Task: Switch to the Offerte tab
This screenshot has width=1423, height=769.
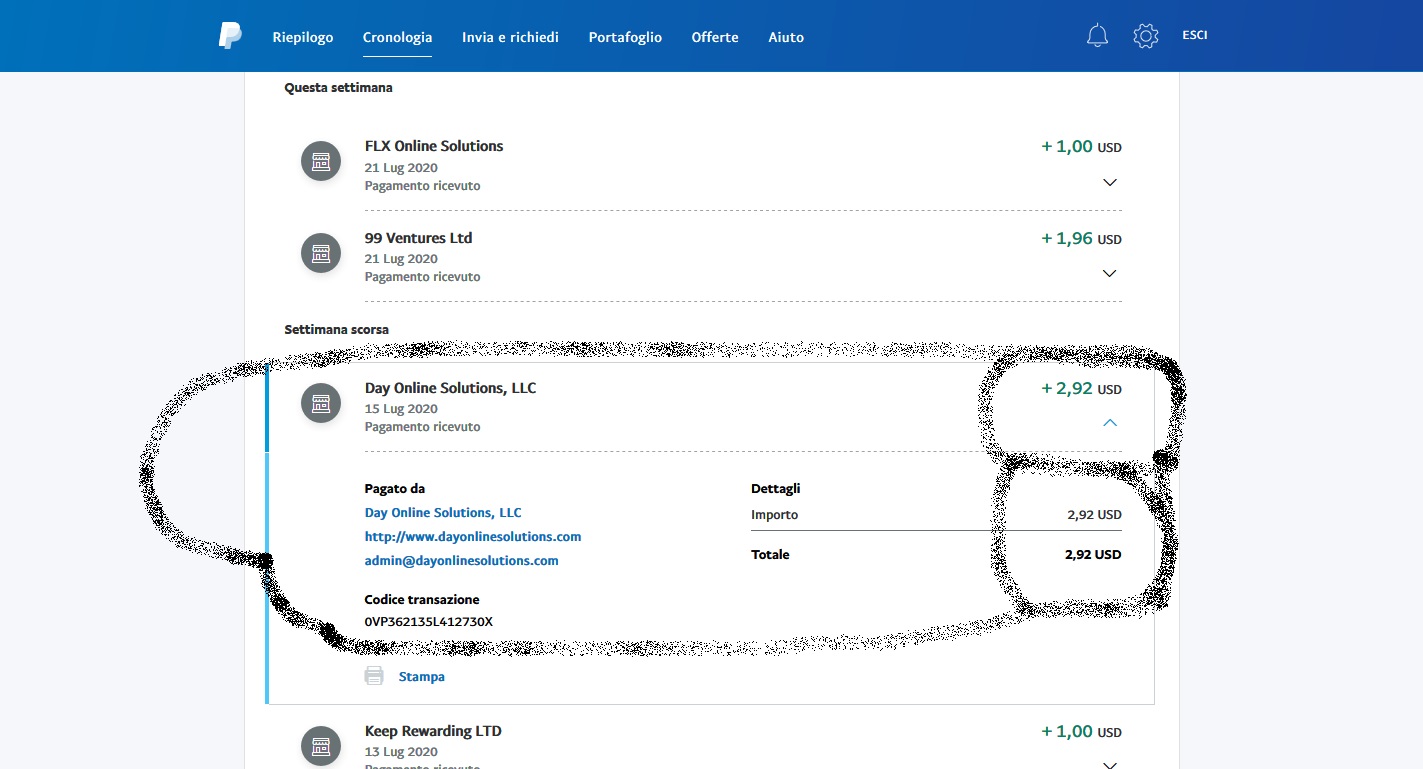Action: (x=715, y=37)
